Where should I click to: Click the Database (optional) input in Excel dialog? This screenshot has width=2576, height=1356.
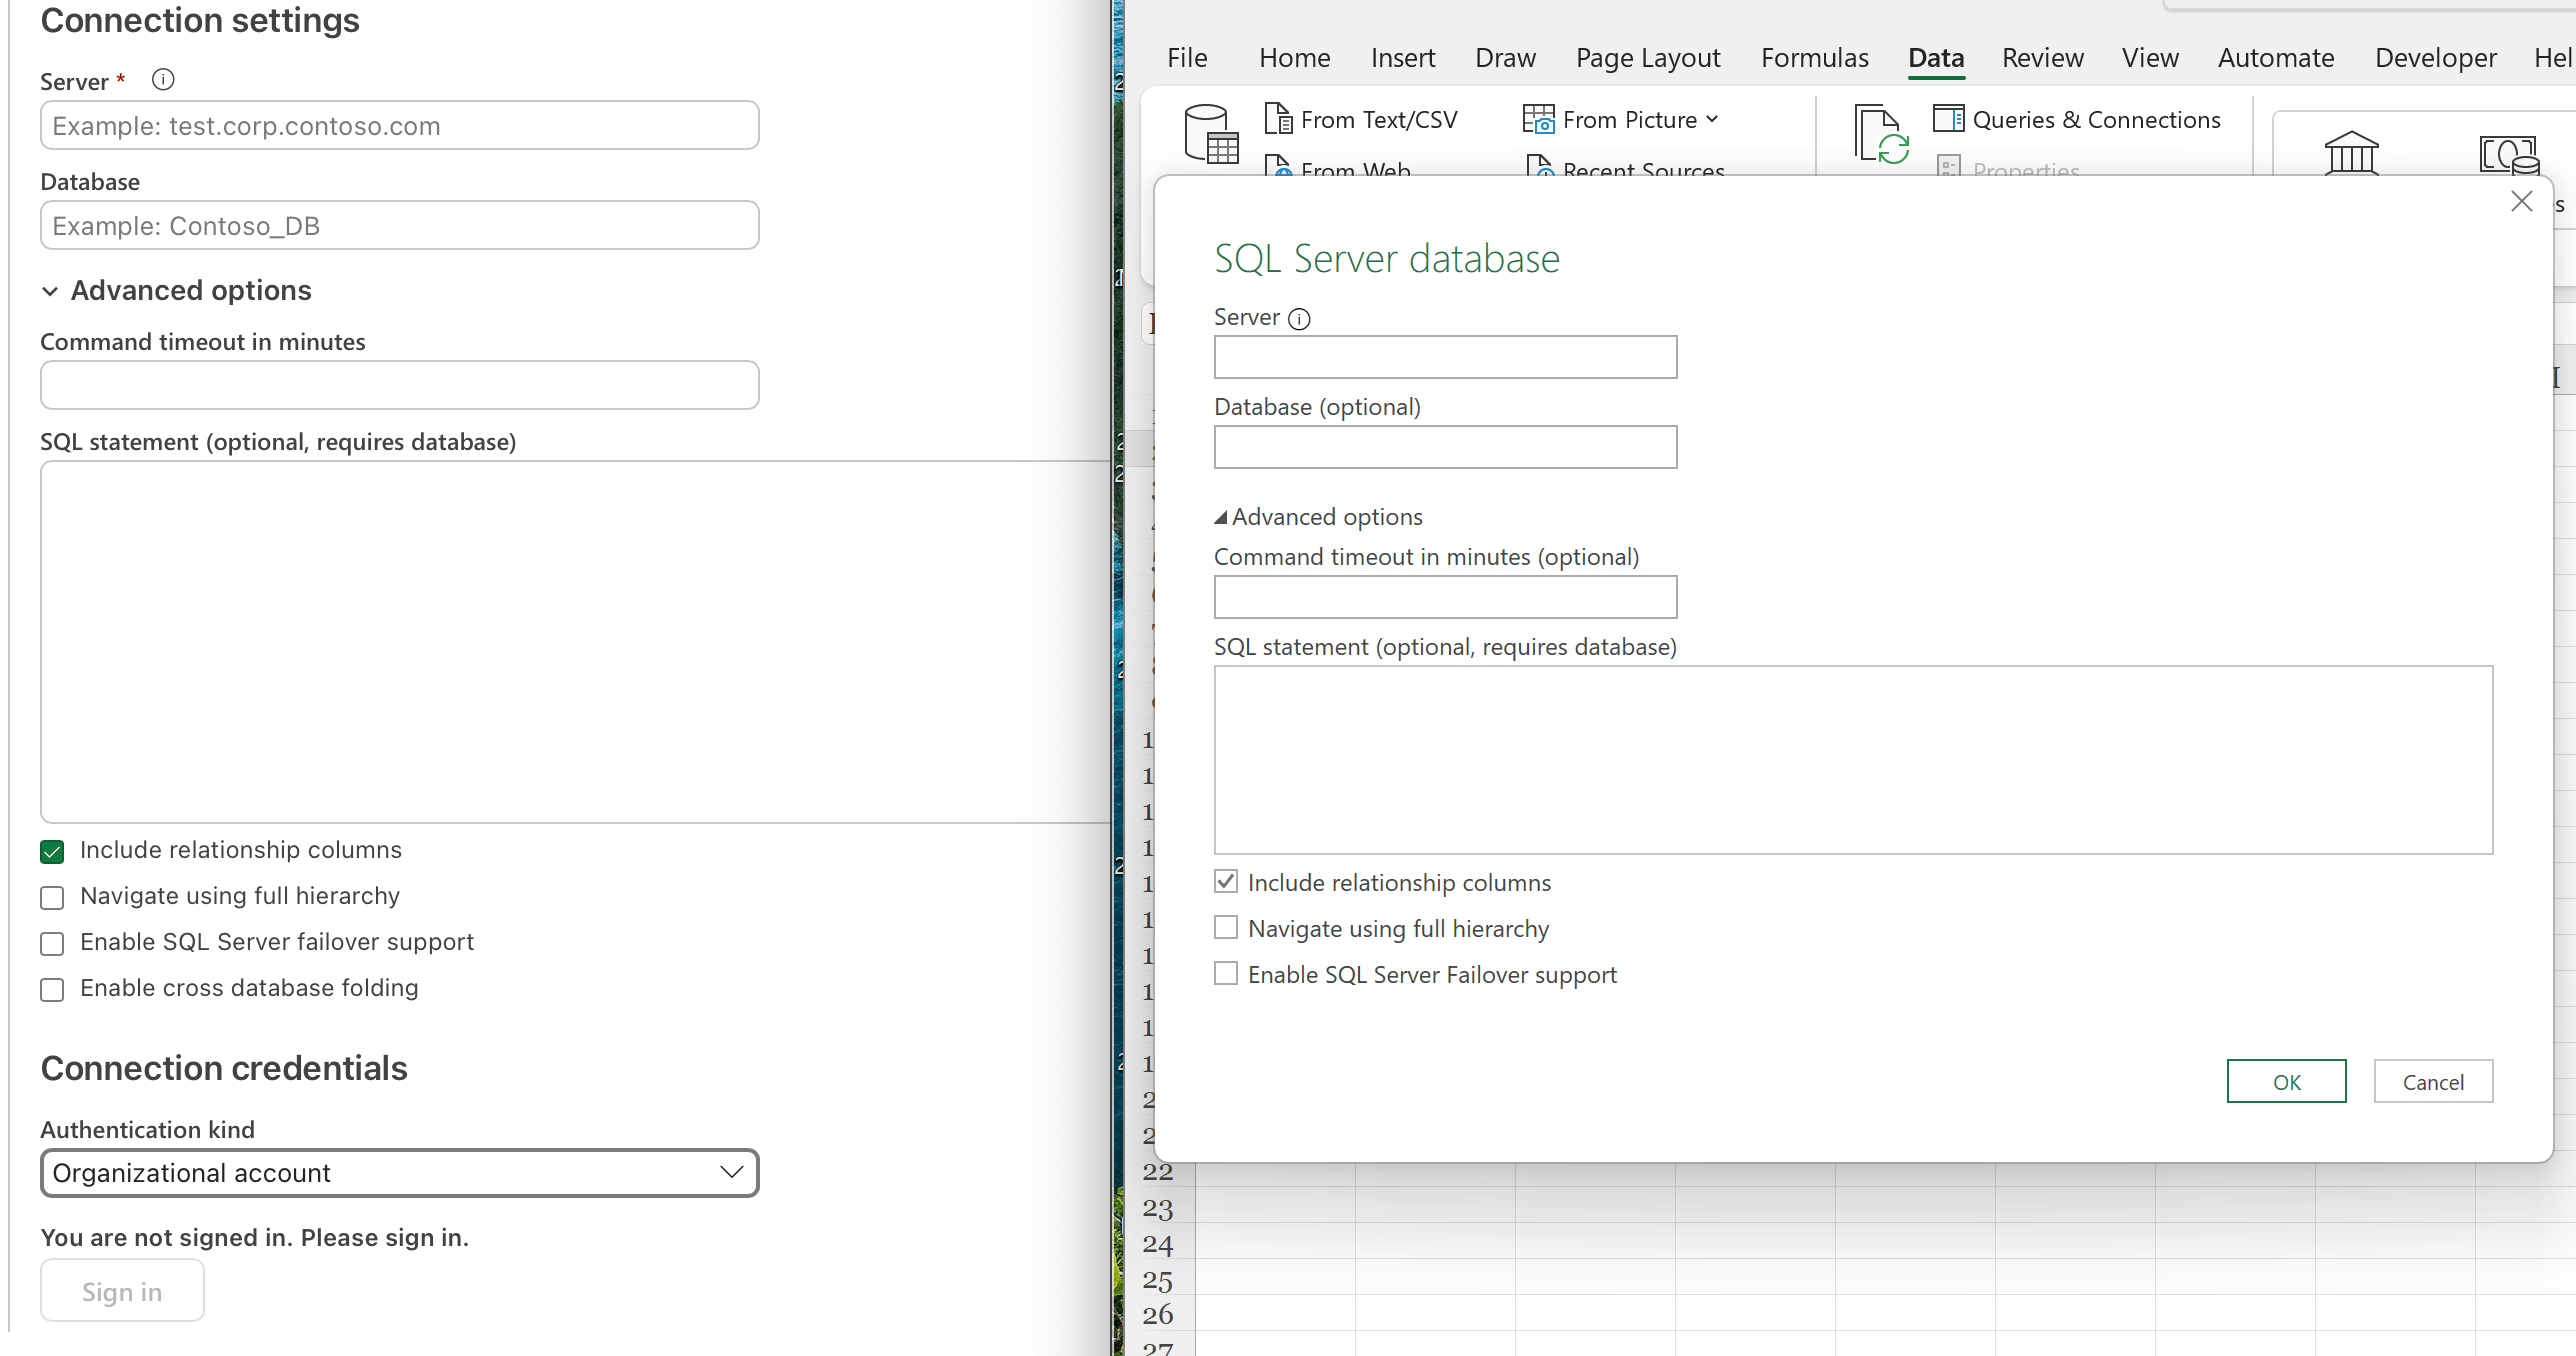[1445, 447]
